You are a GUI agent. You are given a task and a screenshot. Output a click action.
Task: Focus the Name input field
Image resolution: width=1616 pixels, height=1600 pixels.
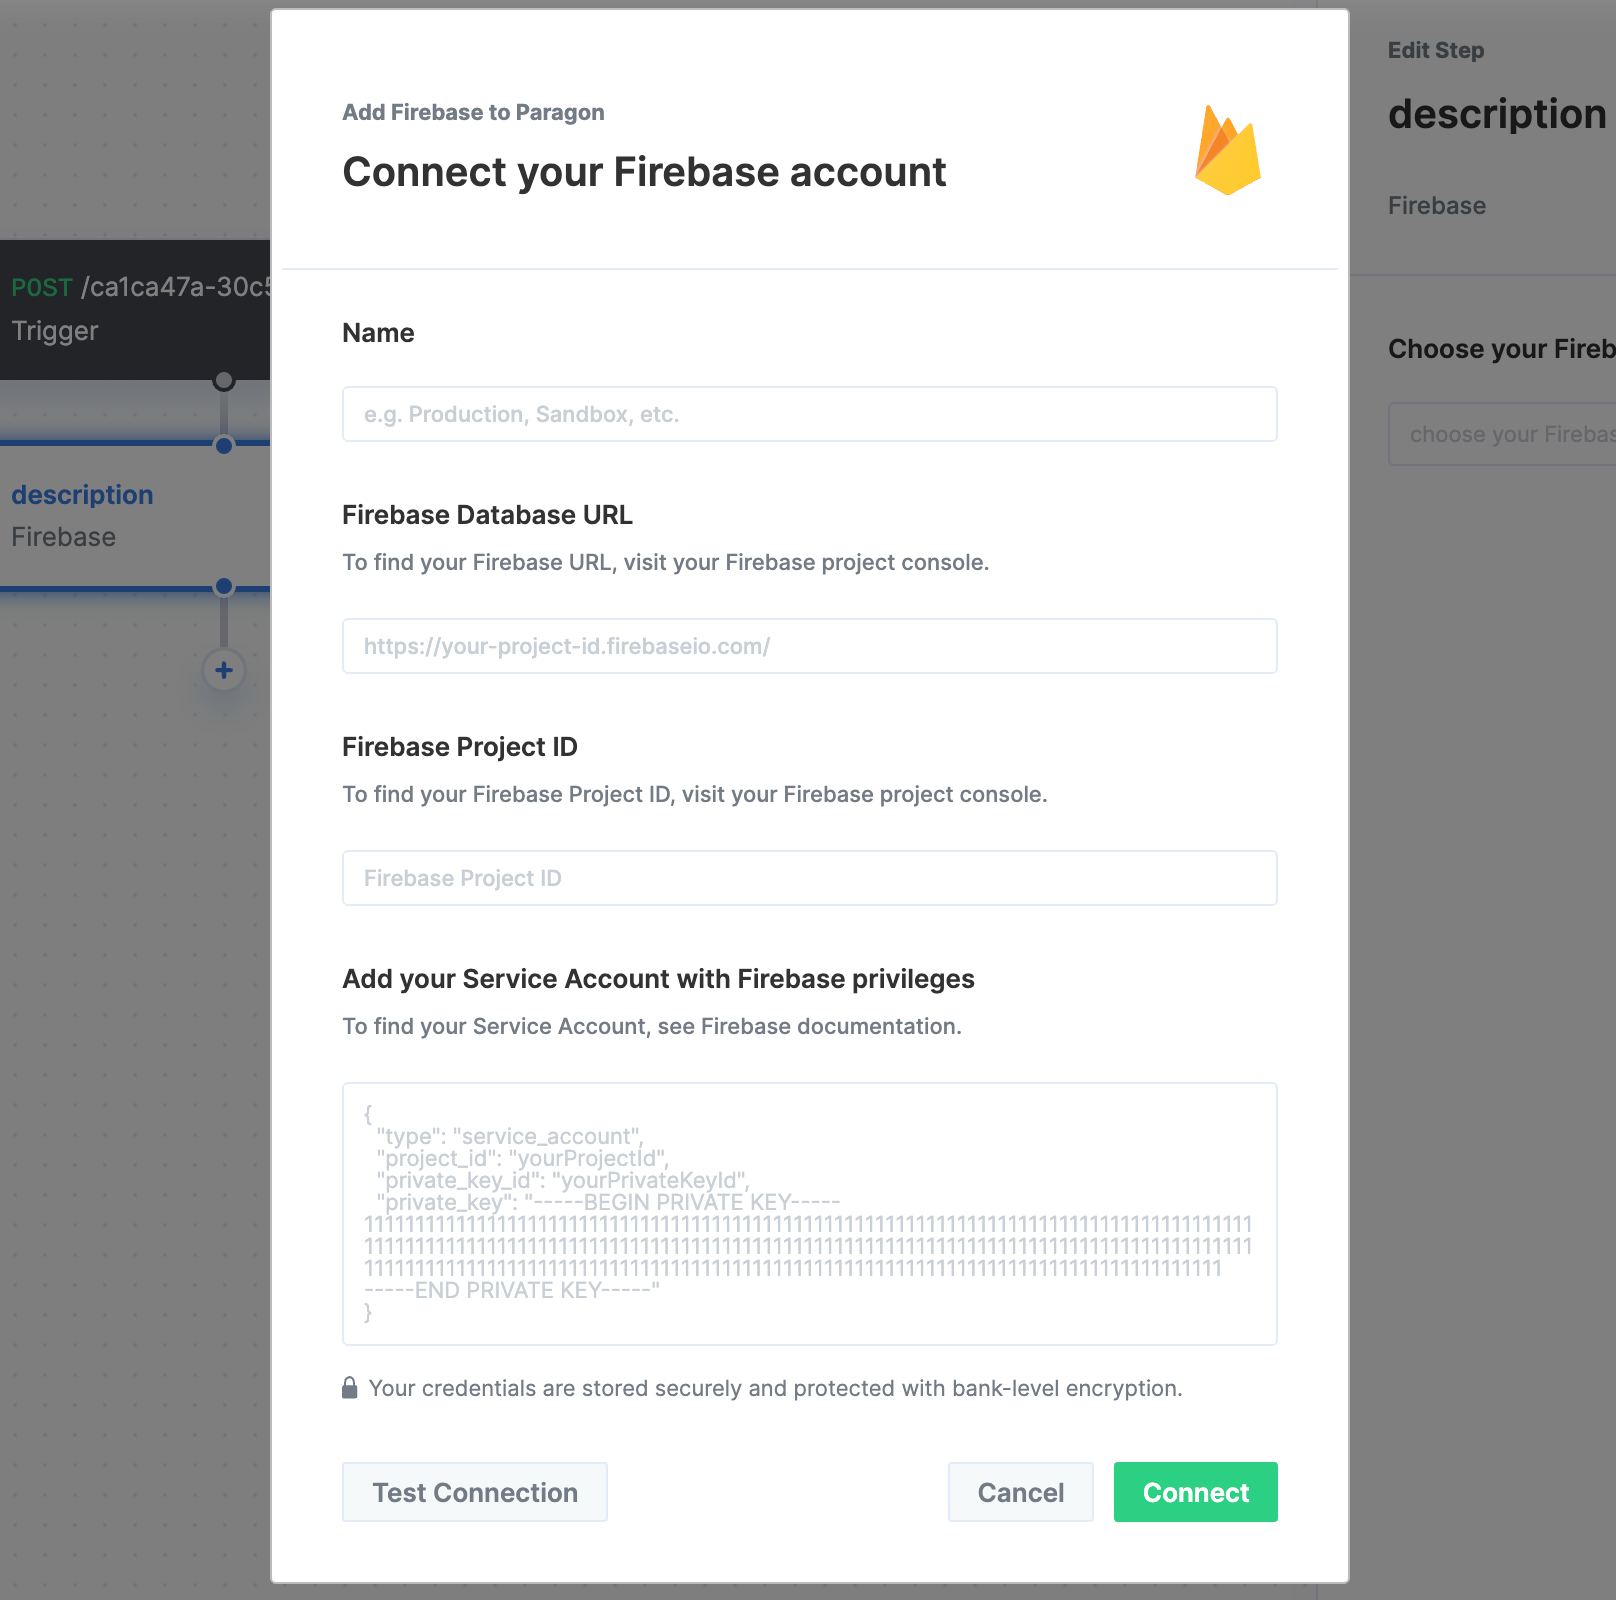pyautogui.click(x=810, y=414)
